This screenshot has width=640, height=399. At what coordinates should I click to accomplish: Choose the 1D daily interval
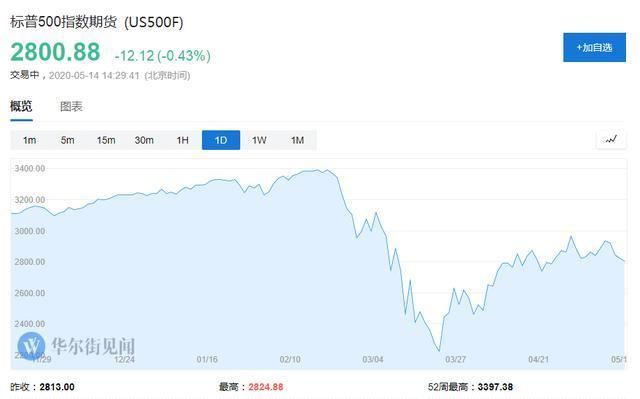click(x=221, y=140)
